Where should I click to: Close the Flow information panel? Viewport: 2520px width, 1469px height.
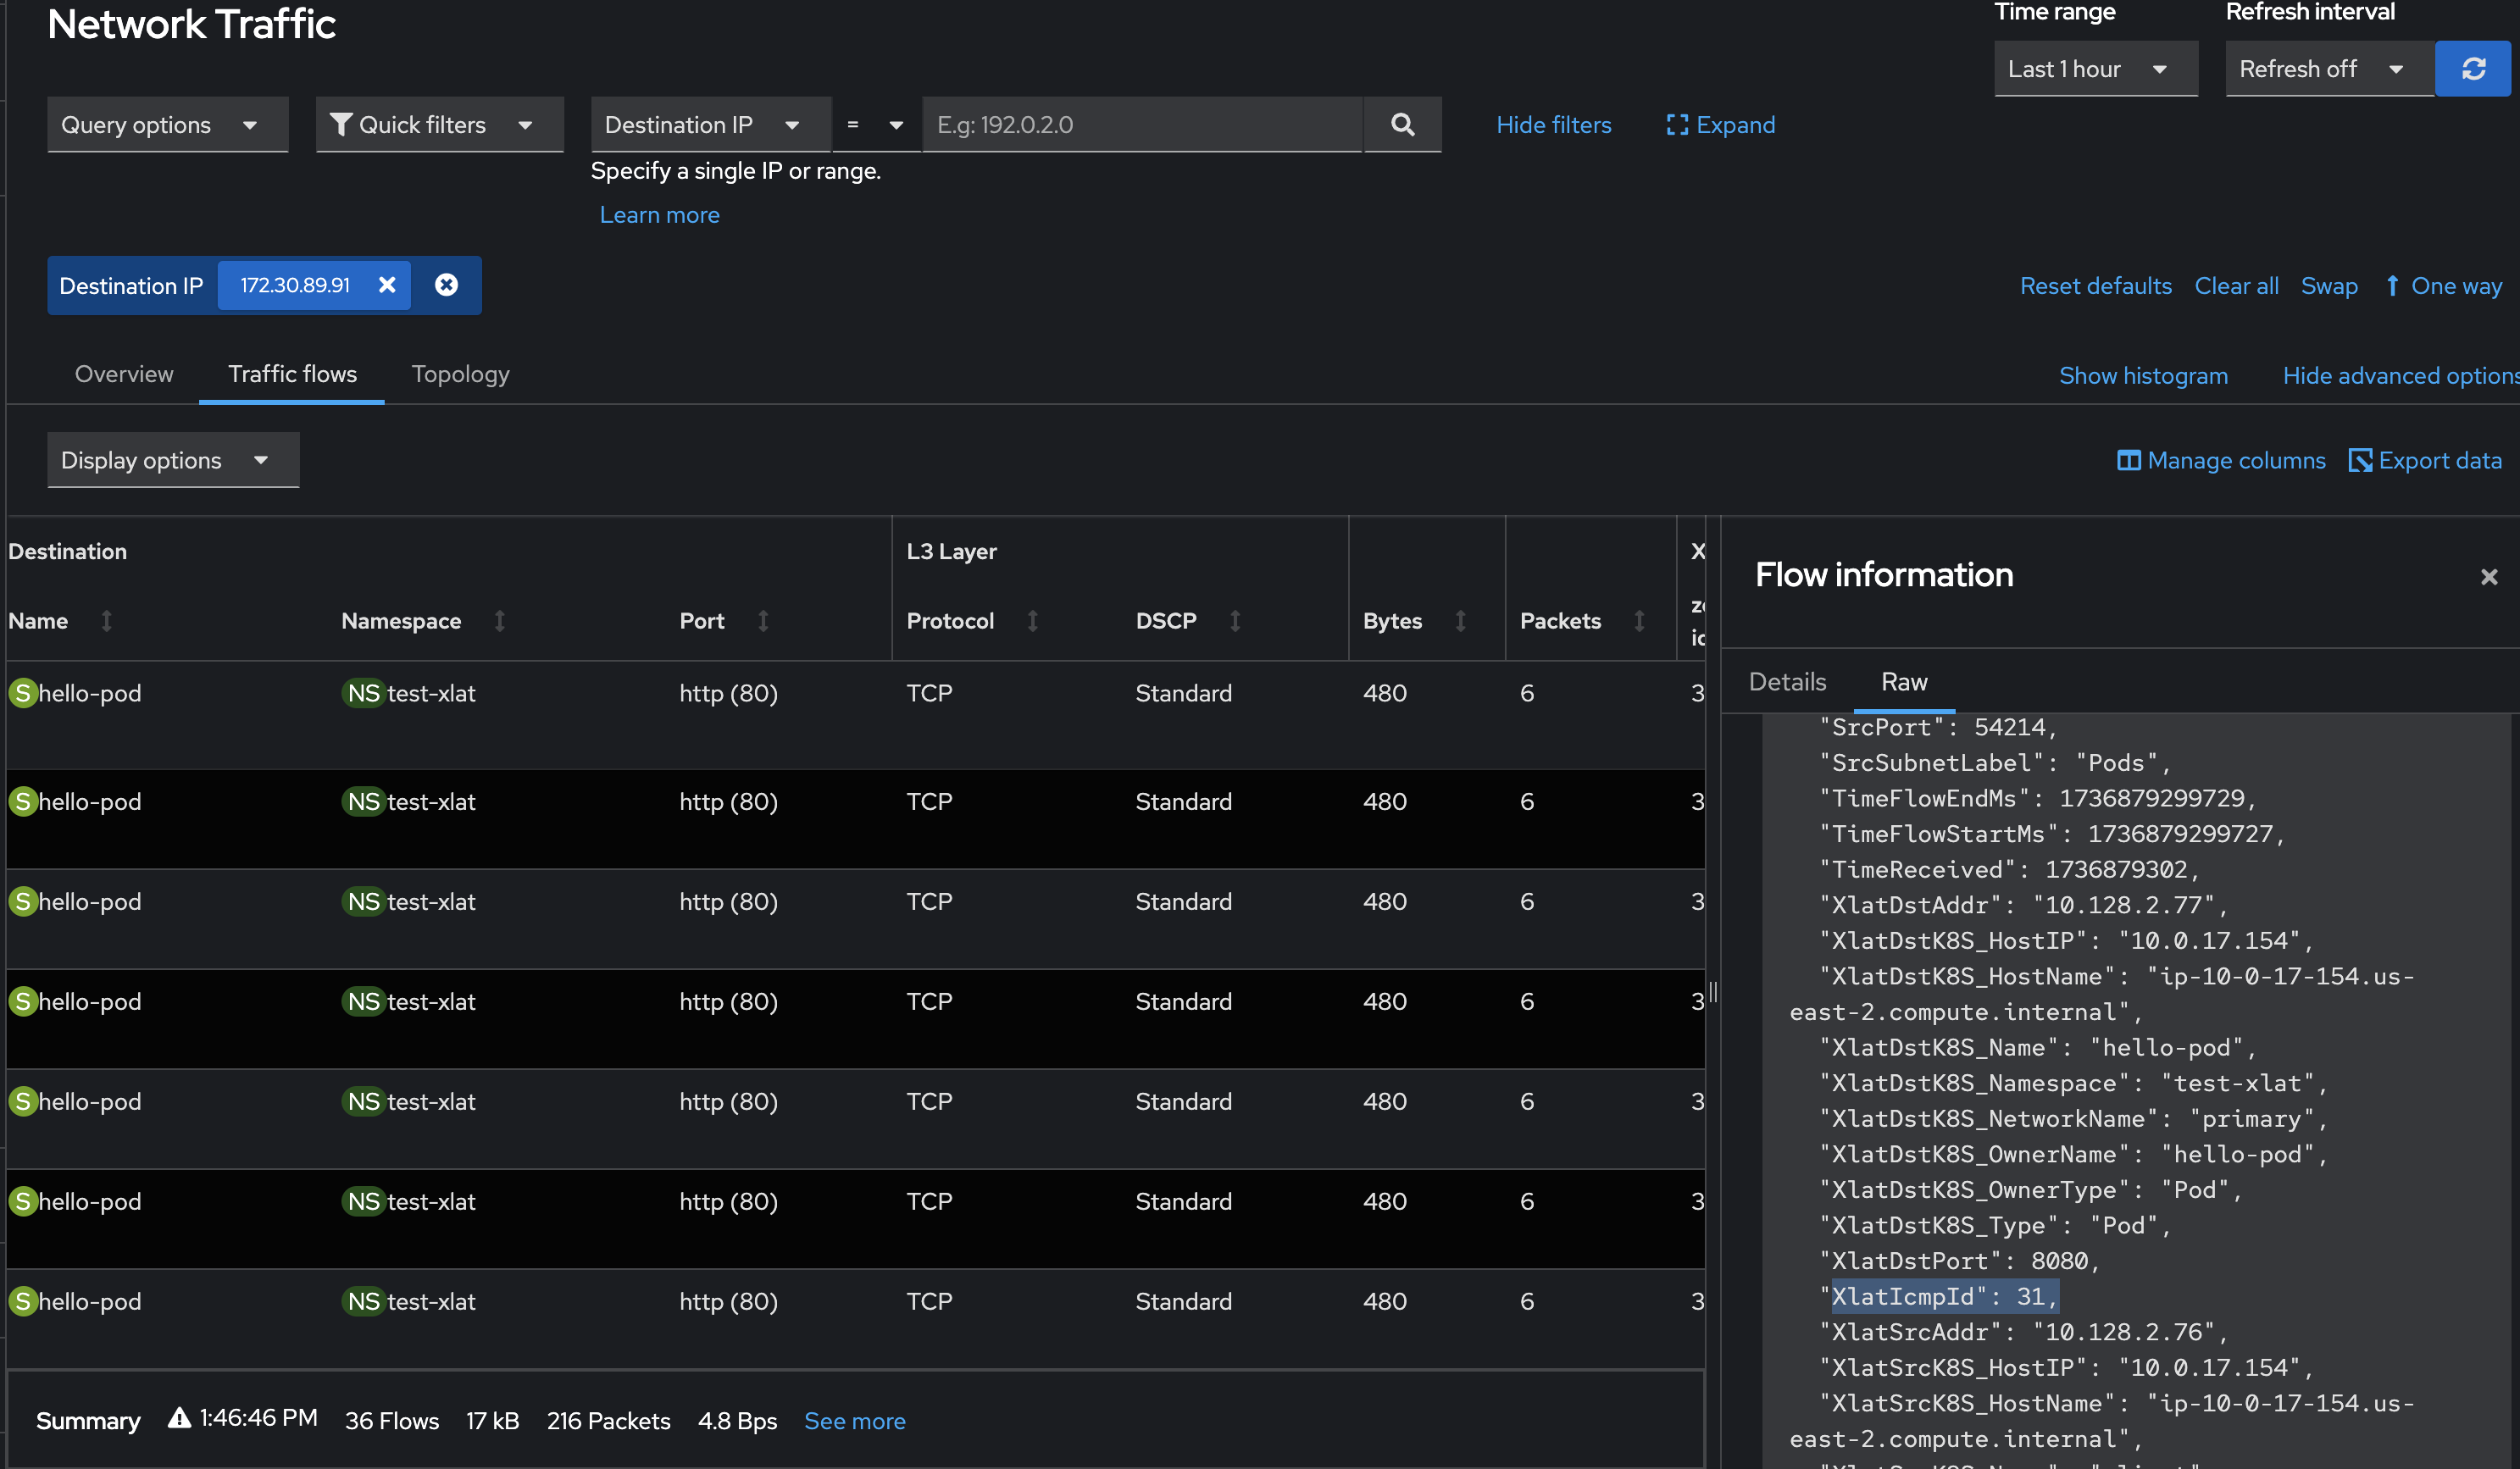[x=2488, y=577]
